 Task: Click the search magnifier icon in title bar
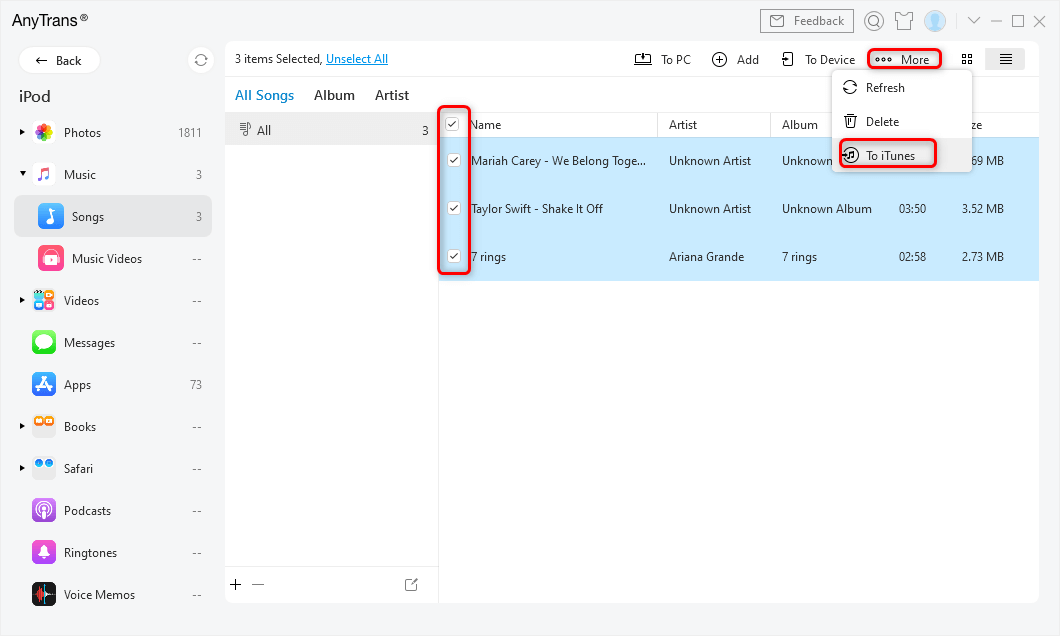pyautogui.click(x=873, y=21)
